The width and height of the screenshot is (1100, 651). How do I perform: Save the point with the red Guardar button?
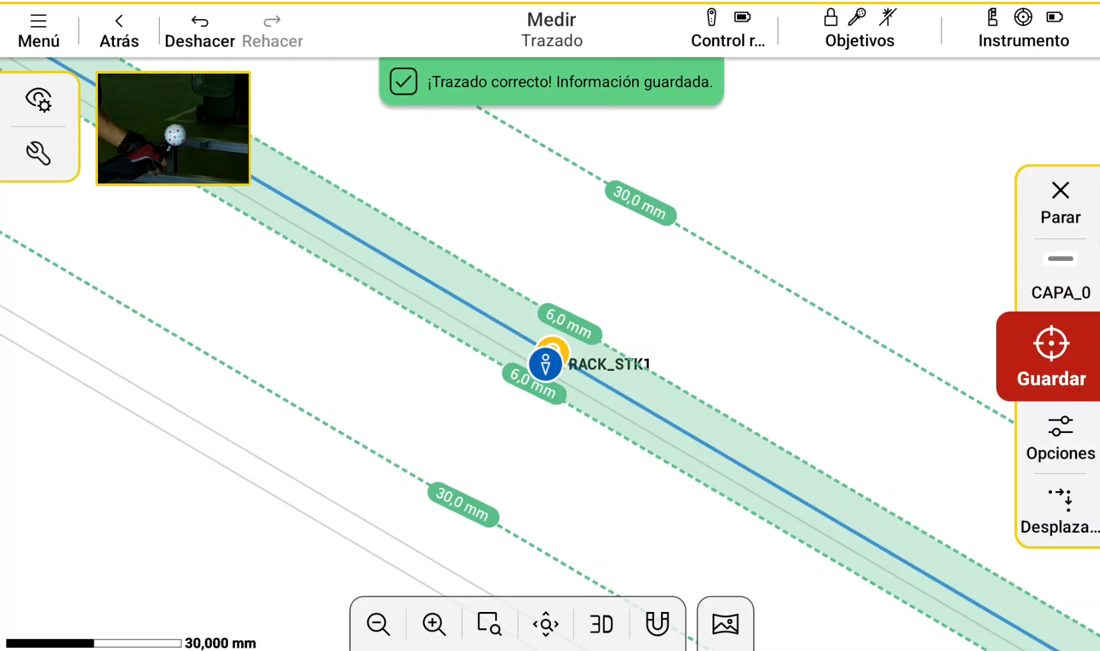click(1050, 357)
